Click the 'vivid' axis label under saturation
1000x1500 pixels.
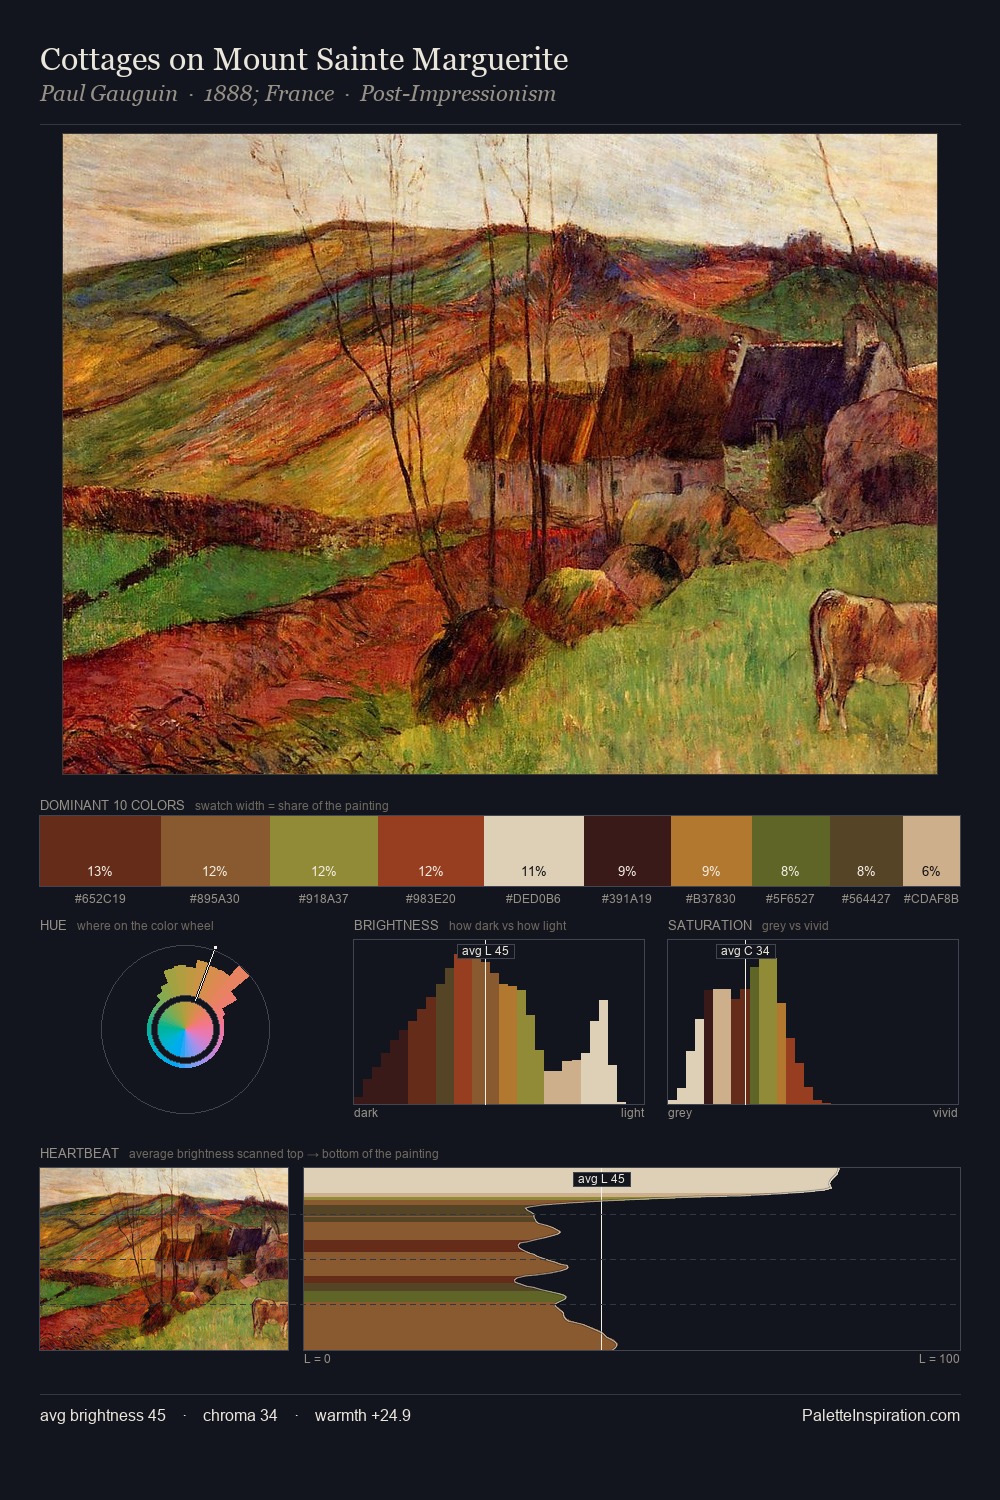click(945, 1113)
